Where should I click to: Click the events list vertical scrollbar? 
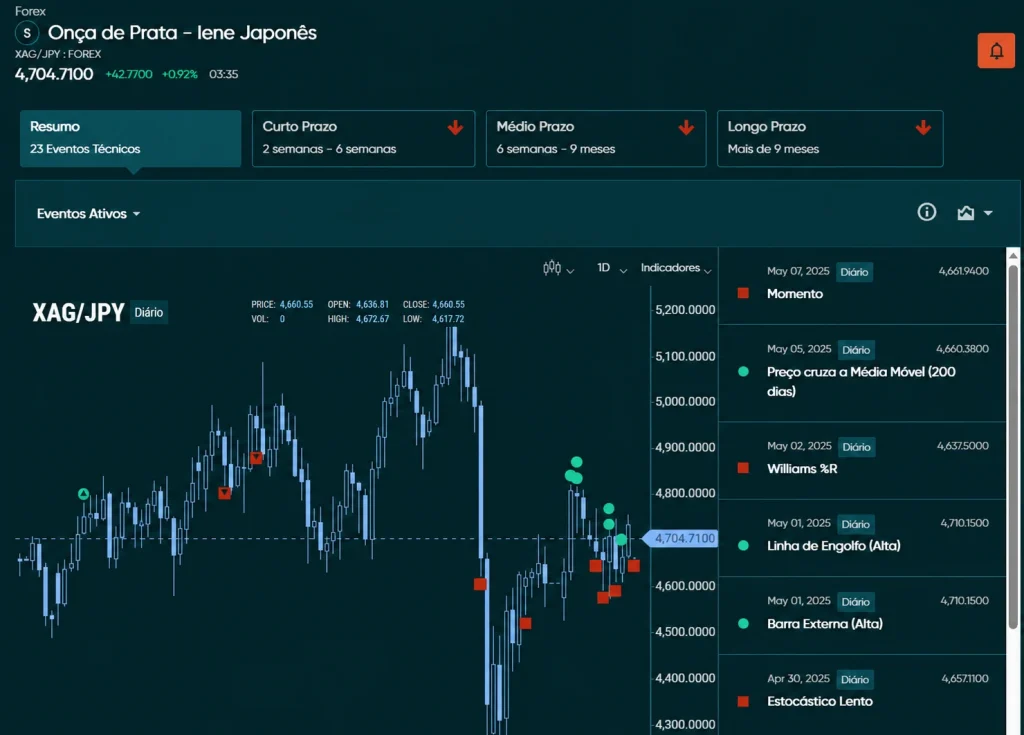[x=1013, y=446]
